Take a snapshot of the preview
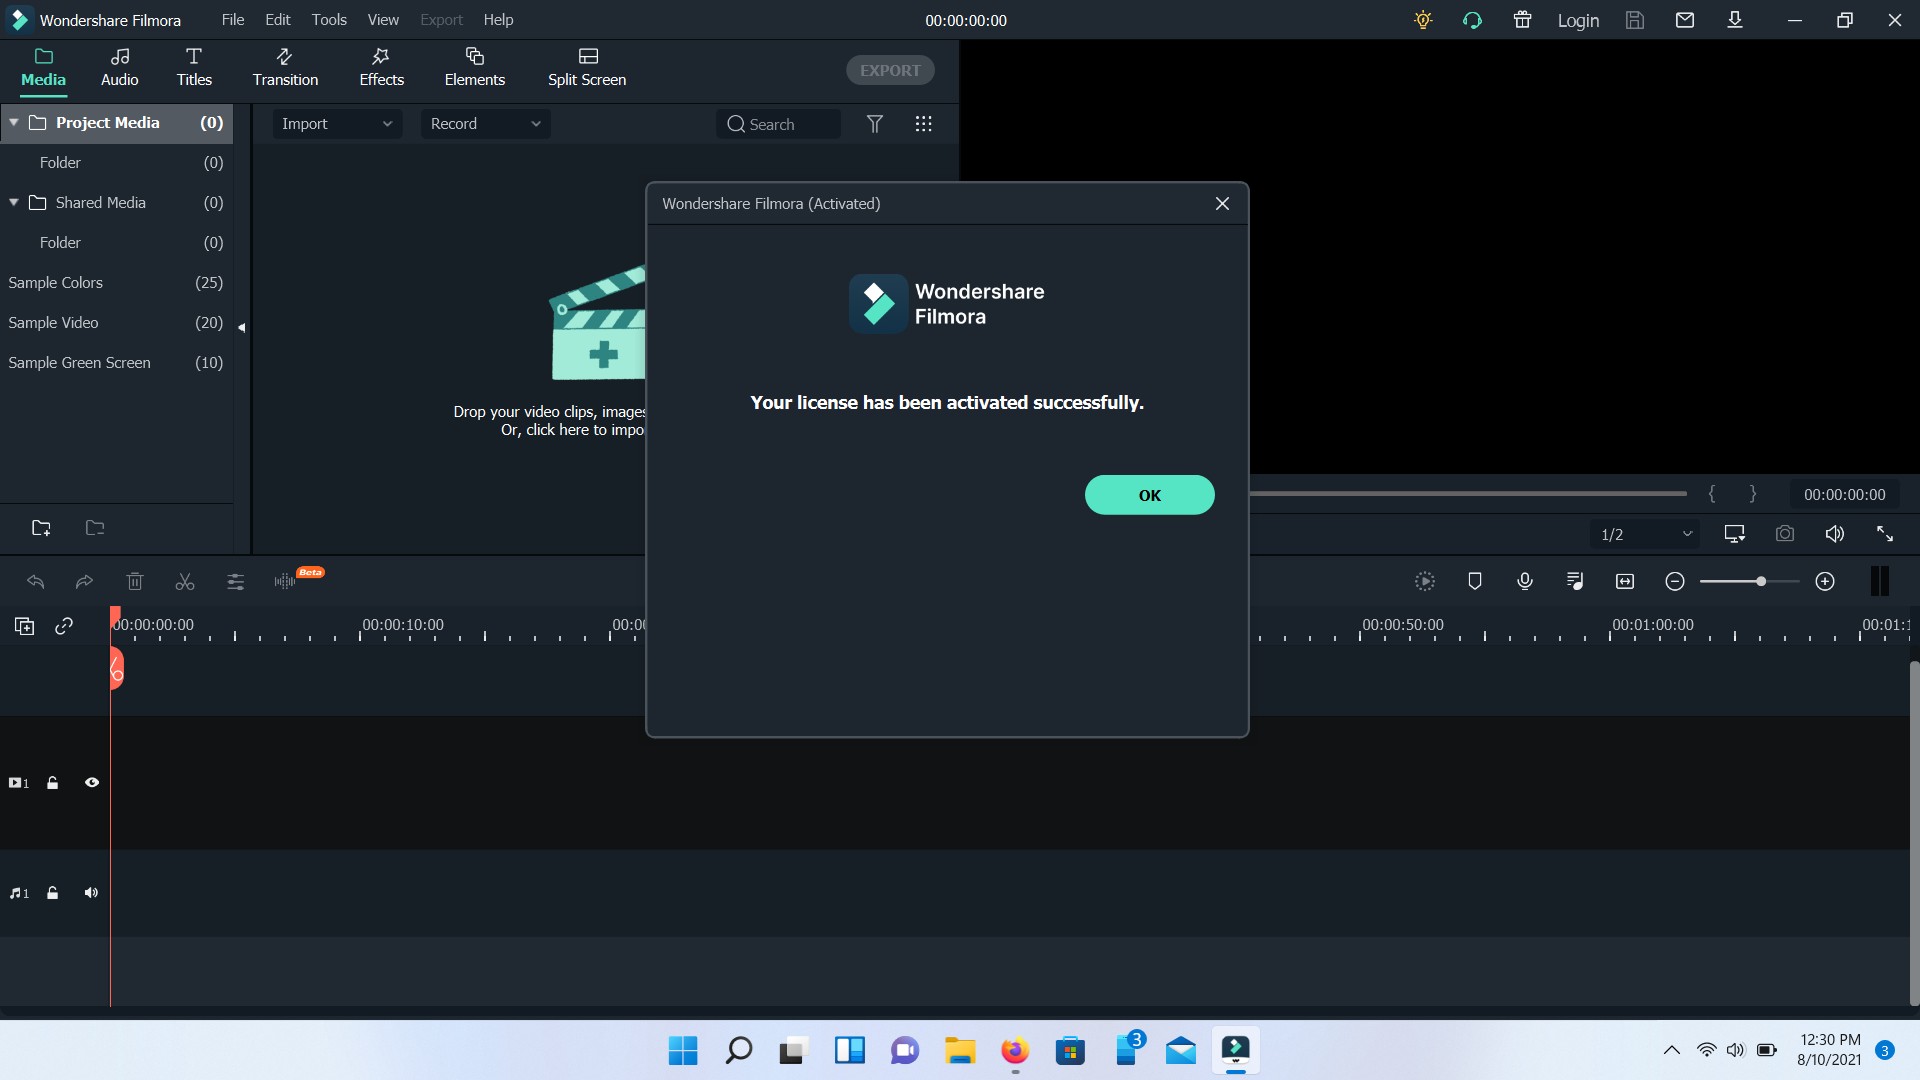Image resolution: width=1920 pixels, height=1080 pixels. coord(1785,534)
